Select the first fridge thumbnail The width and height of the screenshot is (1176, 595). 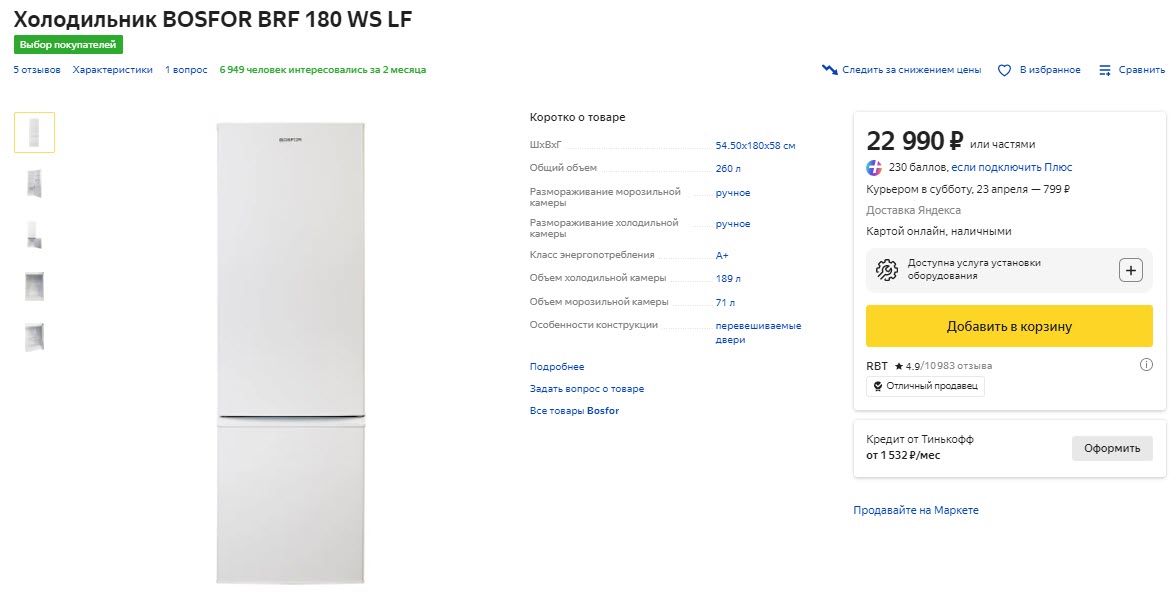coord(34,132)
